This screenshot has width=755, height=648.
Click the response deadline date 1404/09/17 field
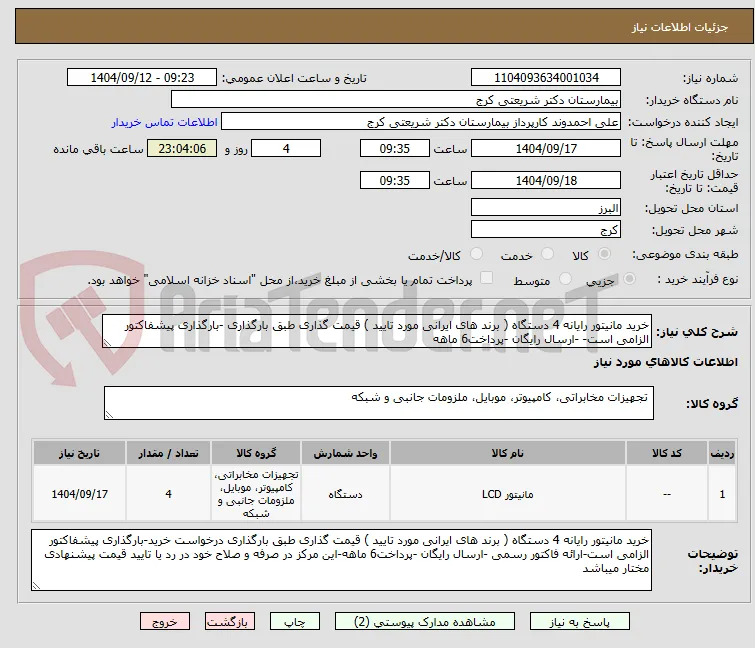(x=546, y=148)
